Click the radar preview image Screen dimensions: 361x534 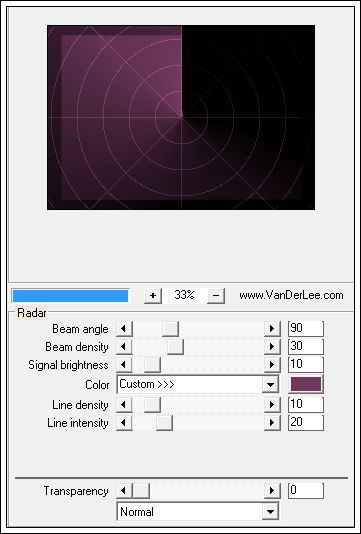181,117
